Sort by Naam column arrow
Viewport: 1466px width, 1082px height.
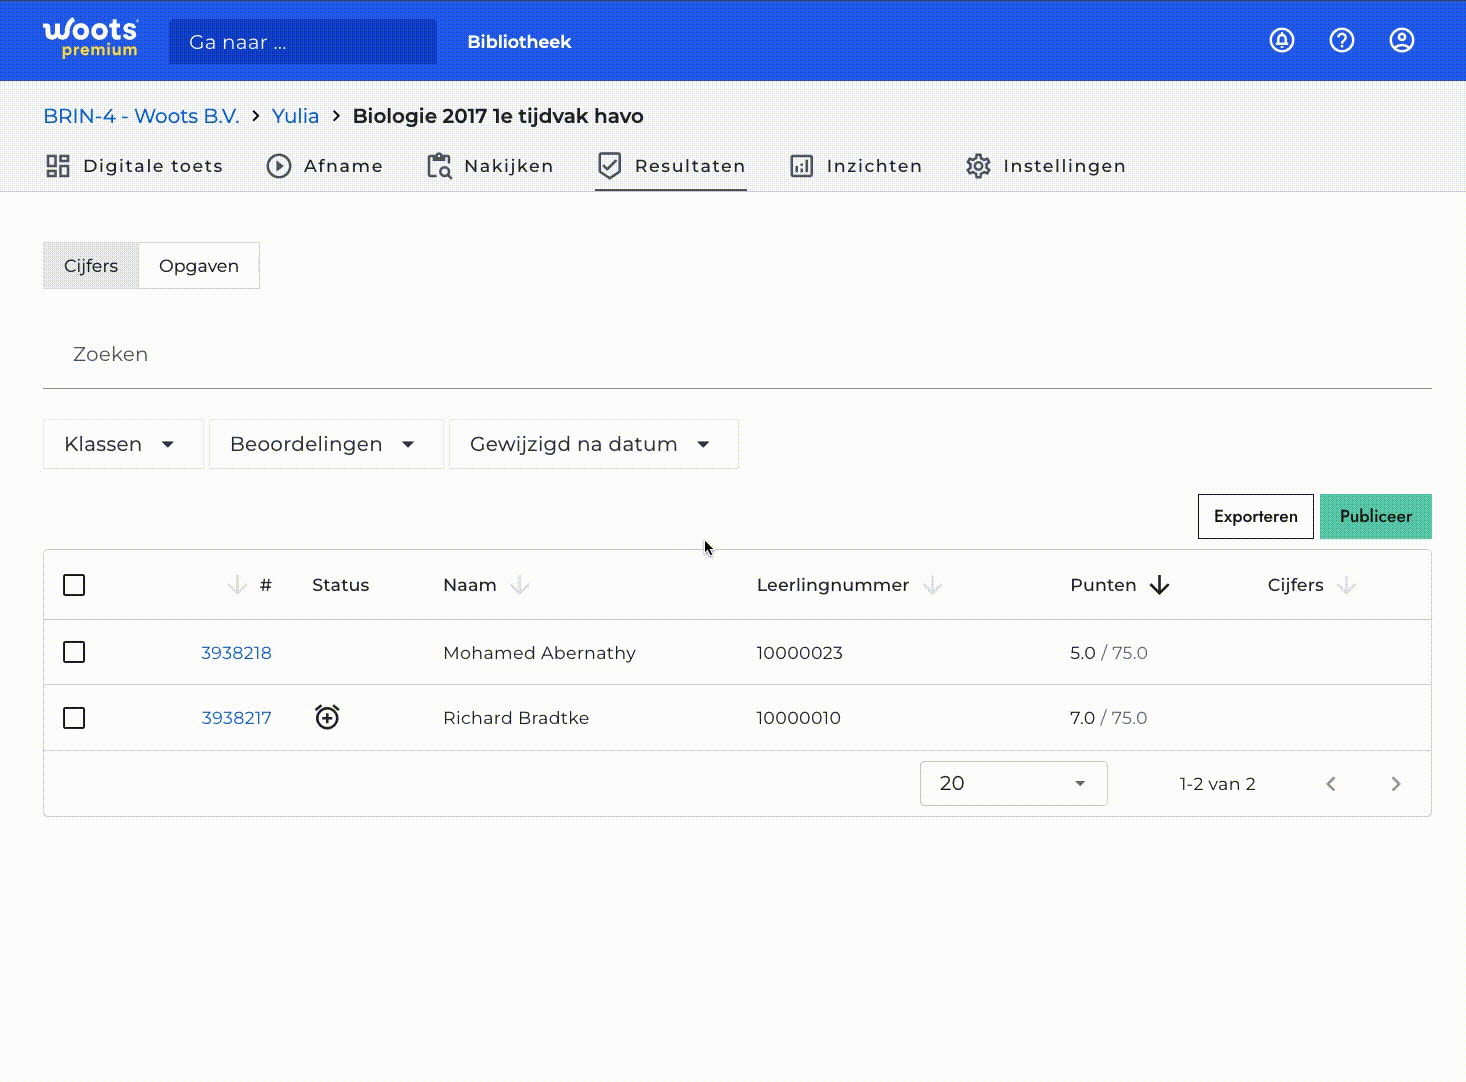[520, 585]
